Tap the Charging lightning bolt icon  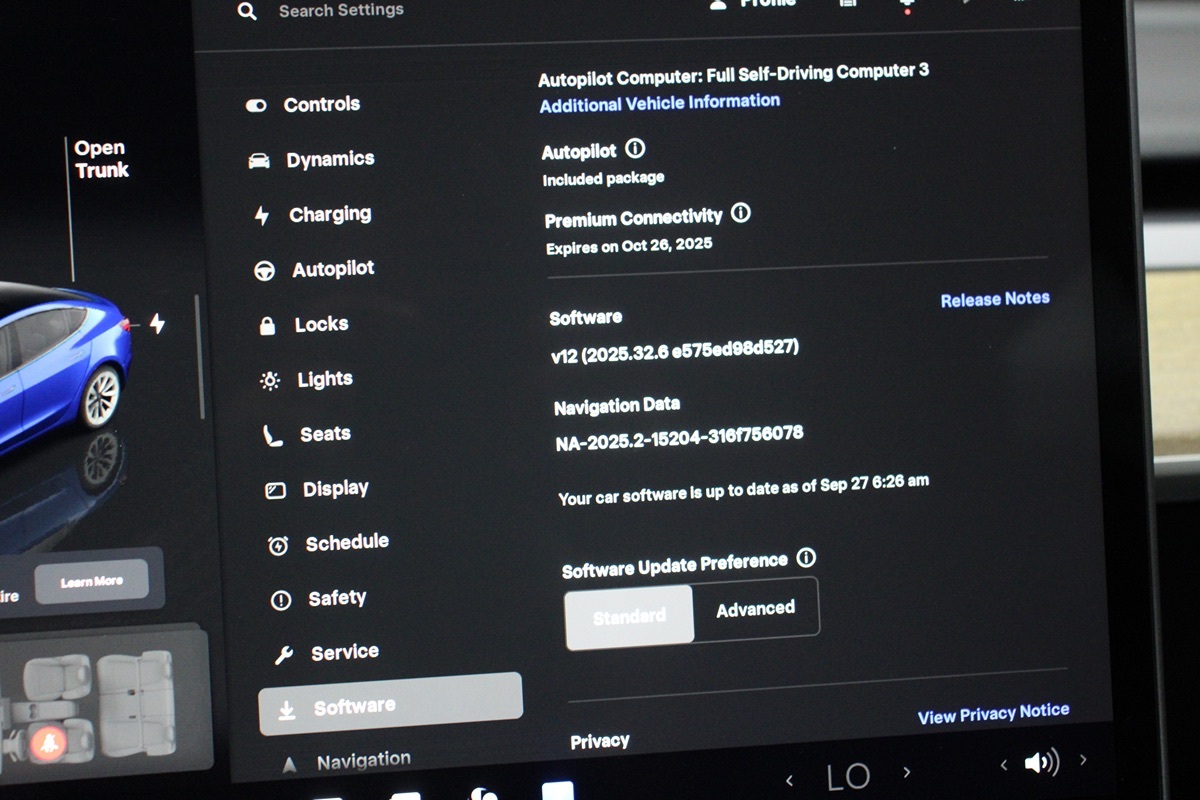tap(262, 215)
